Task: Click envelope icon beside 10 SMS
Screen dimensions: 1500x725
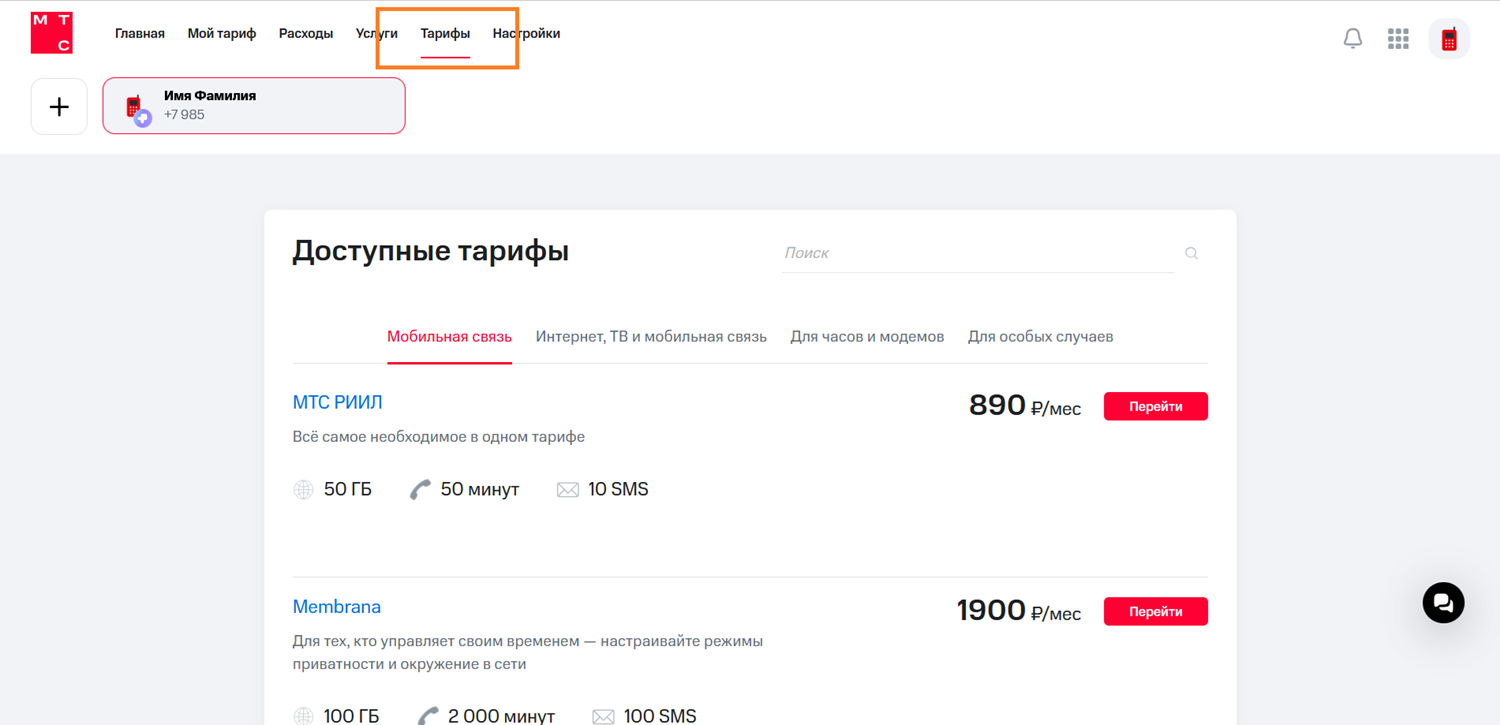Action: 568,490
